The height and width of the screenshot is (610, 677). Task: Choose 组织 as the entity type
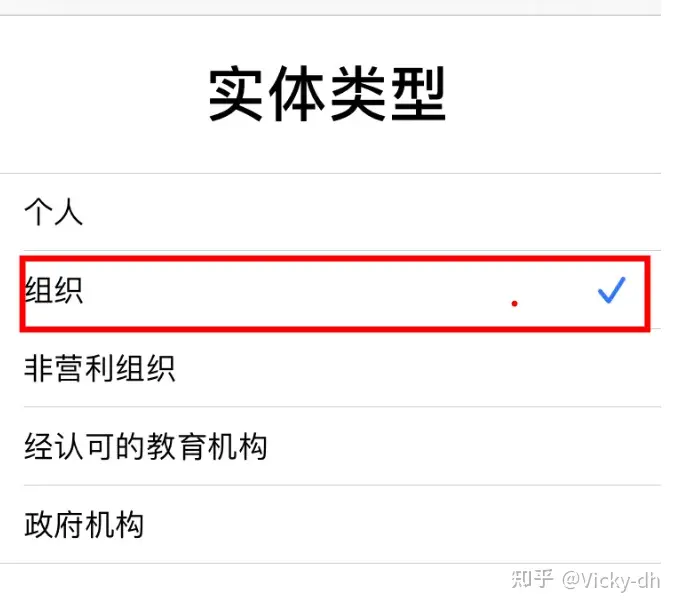pyautogui.click(x=54, y=291)
